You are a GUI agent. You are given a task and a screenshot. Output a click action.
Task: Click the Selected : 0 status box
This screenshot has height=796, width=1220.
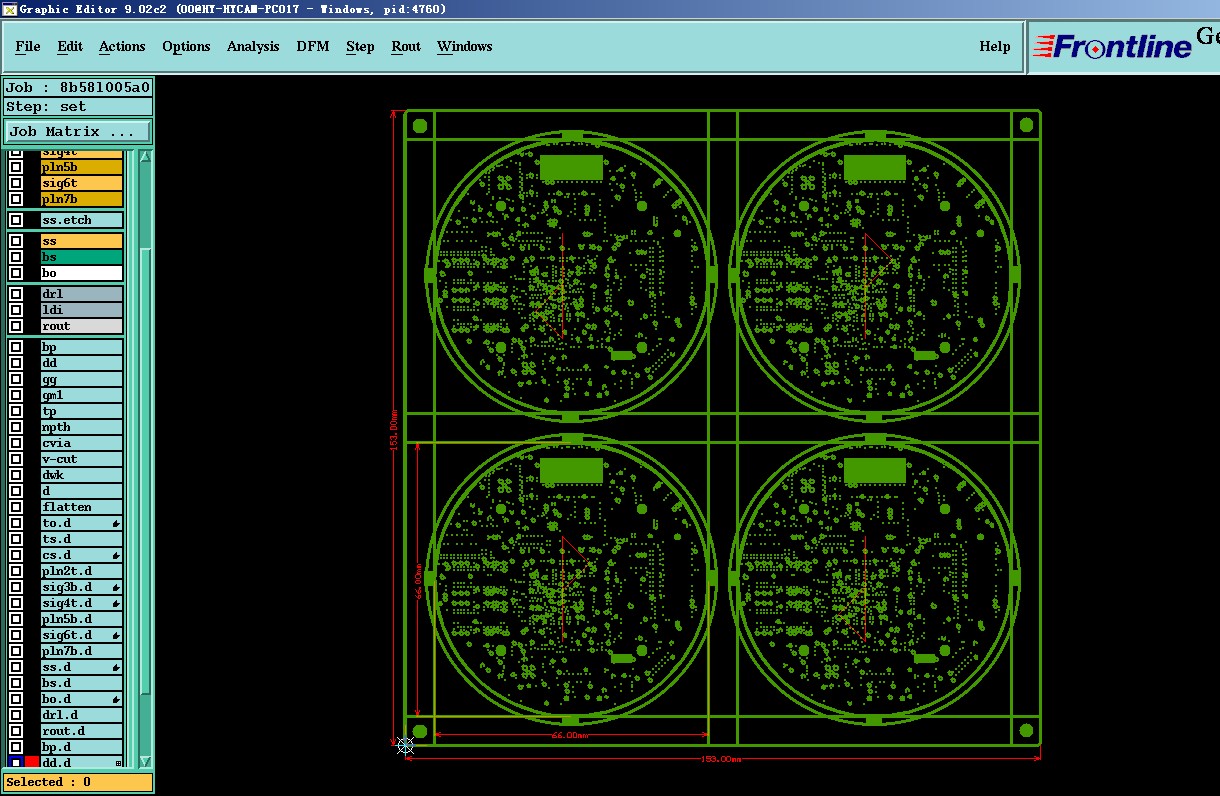point(78,782)
